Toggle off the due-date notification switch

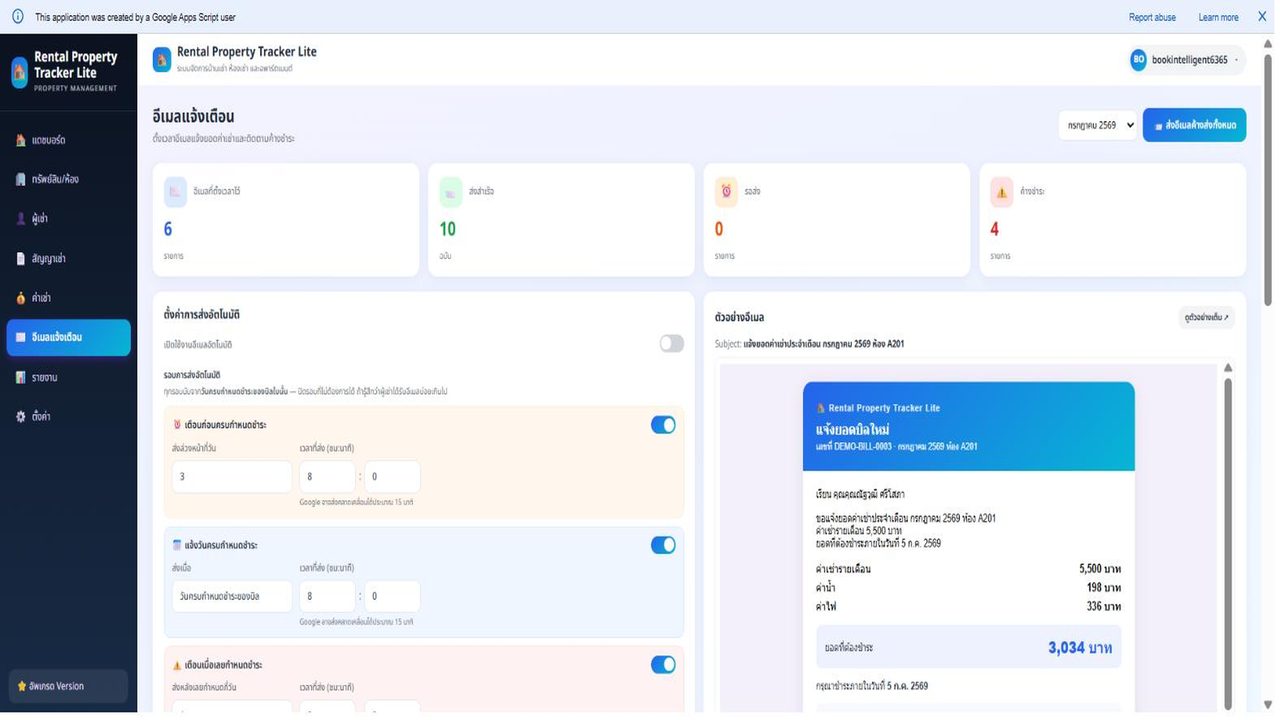point(663,545)
